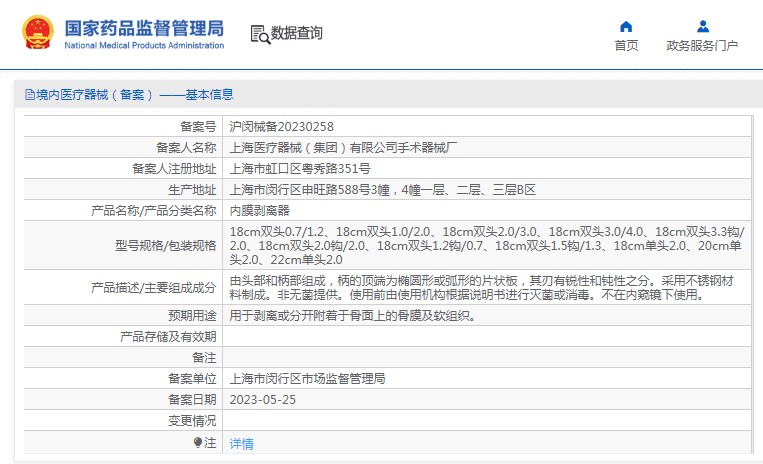Click the home house icon
This screenshot has height=464, width=763.
pyautogui.click(x=626, y=26)
